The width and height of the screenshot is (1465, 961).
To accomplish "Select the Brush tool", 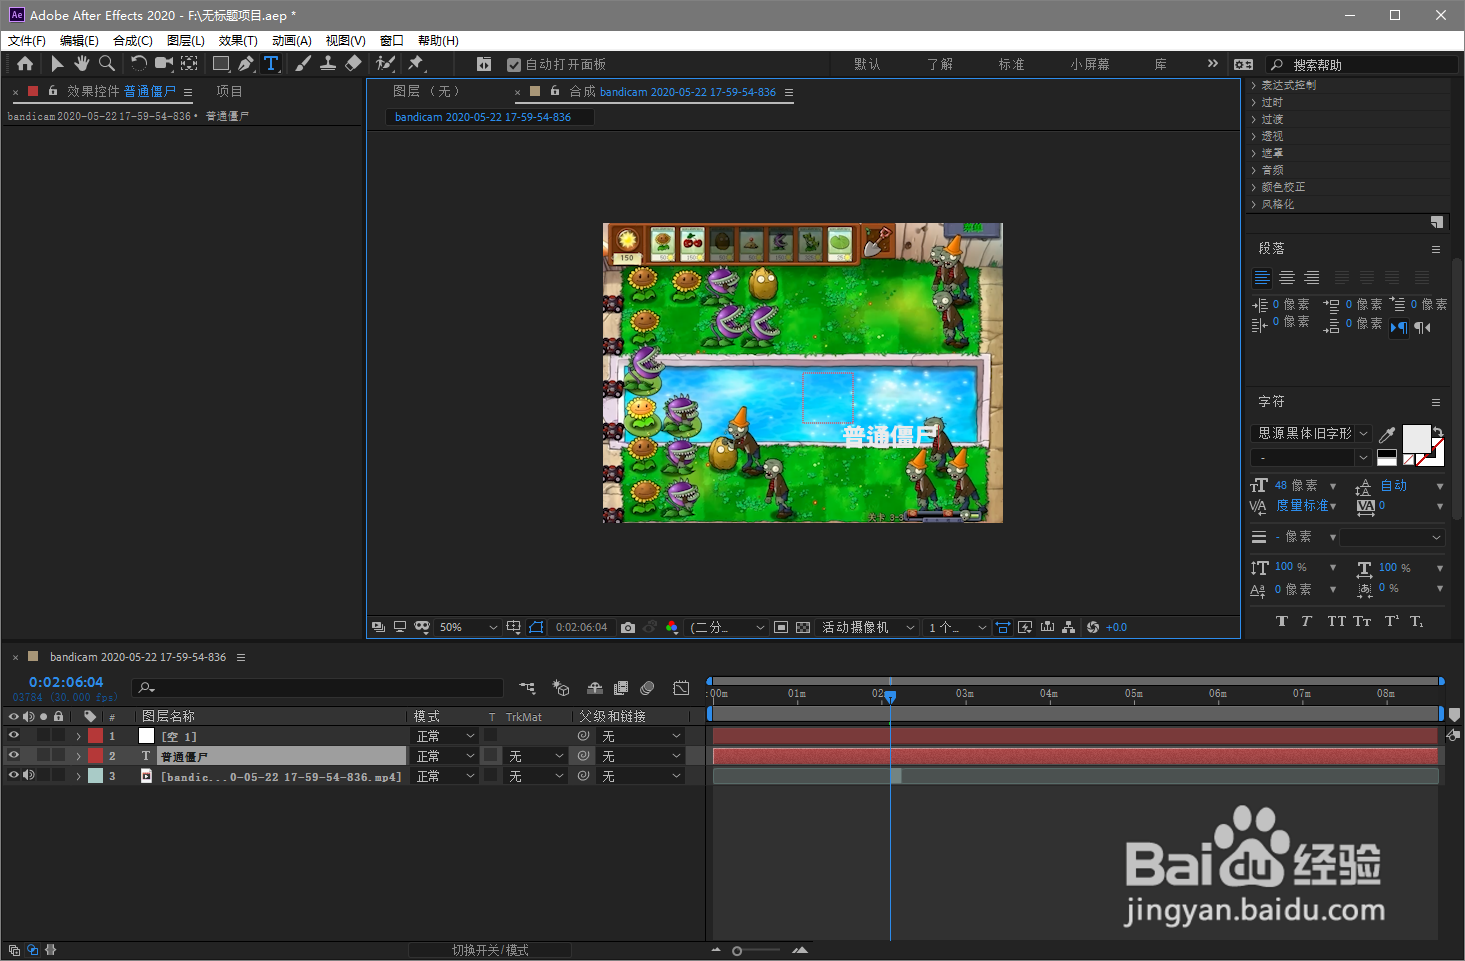I will pos(303,64).
